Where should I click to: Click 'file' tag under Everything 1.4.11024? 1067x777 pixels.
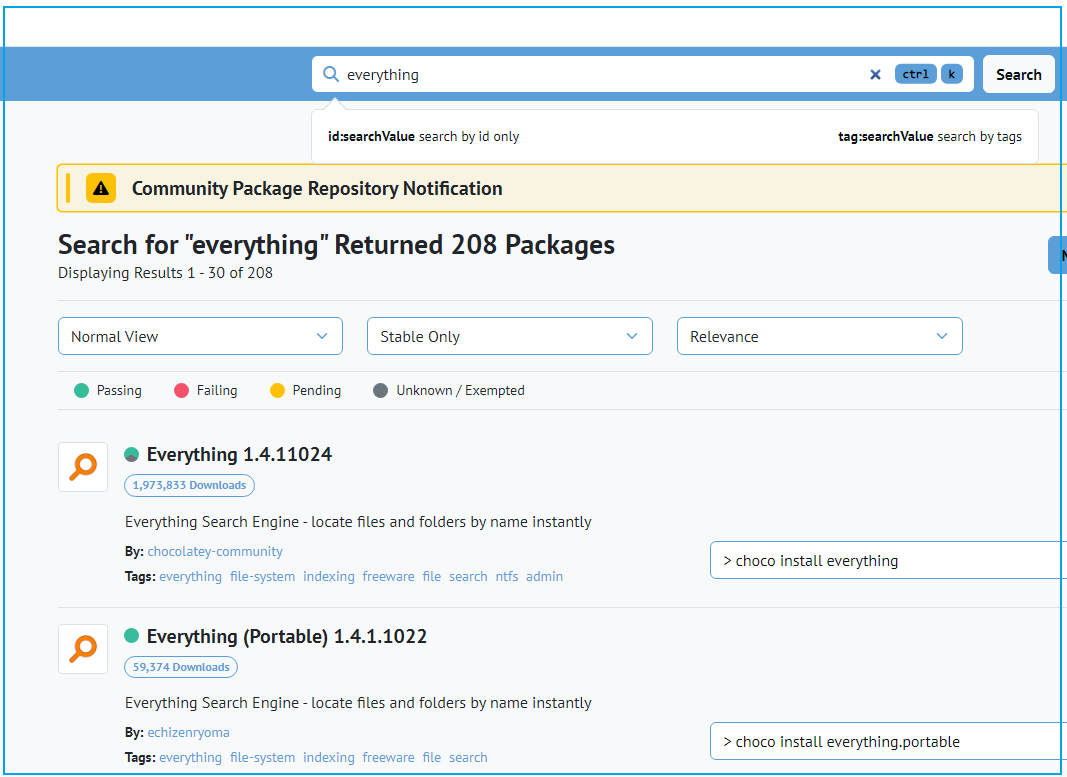point(431,576)
